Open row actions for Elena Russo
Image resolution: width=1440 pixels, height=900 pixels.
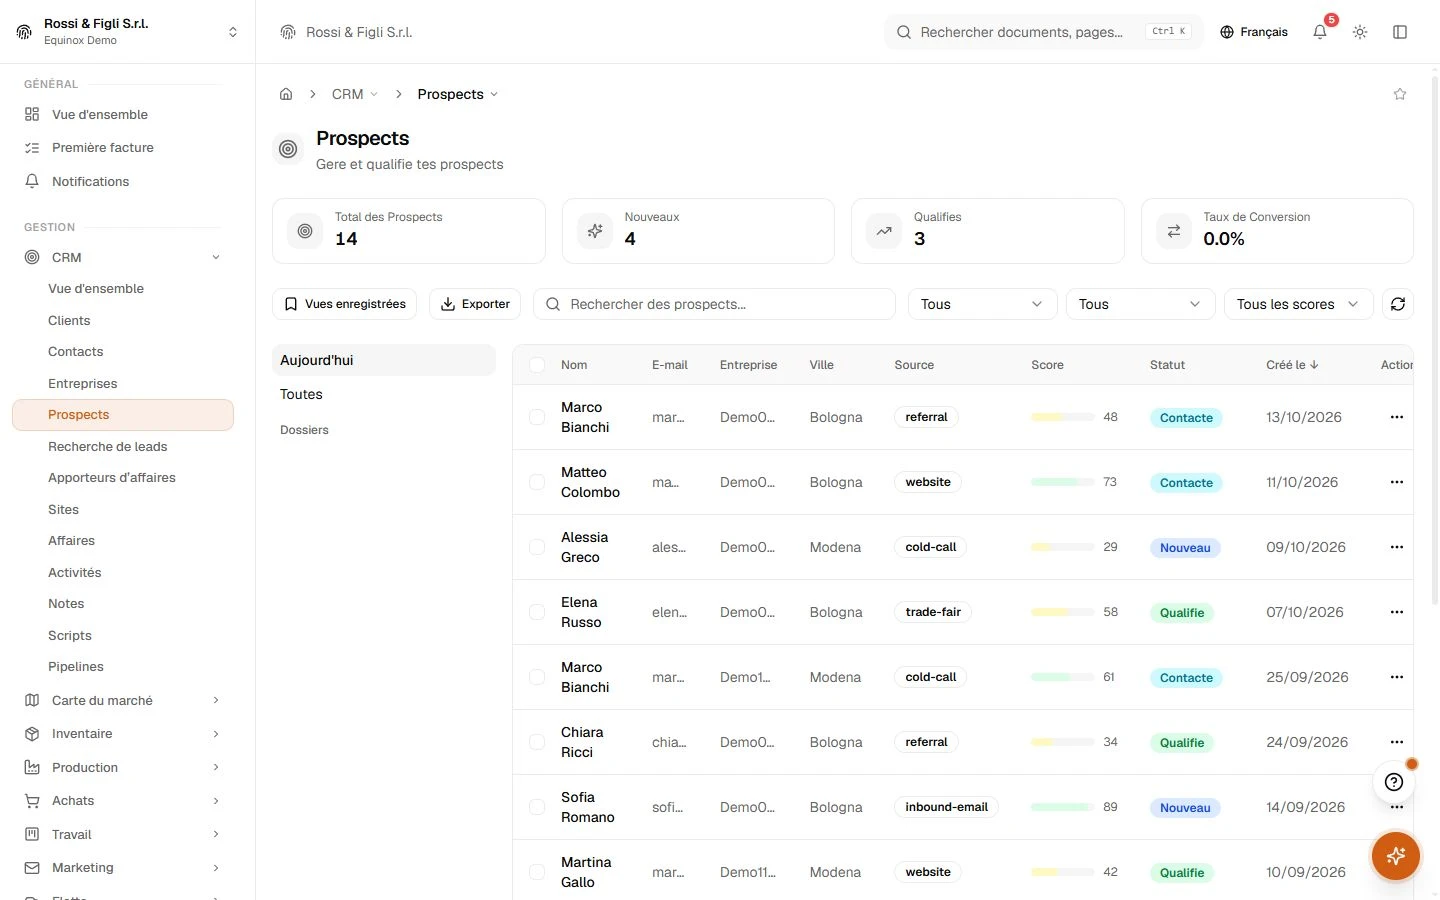1397,612
